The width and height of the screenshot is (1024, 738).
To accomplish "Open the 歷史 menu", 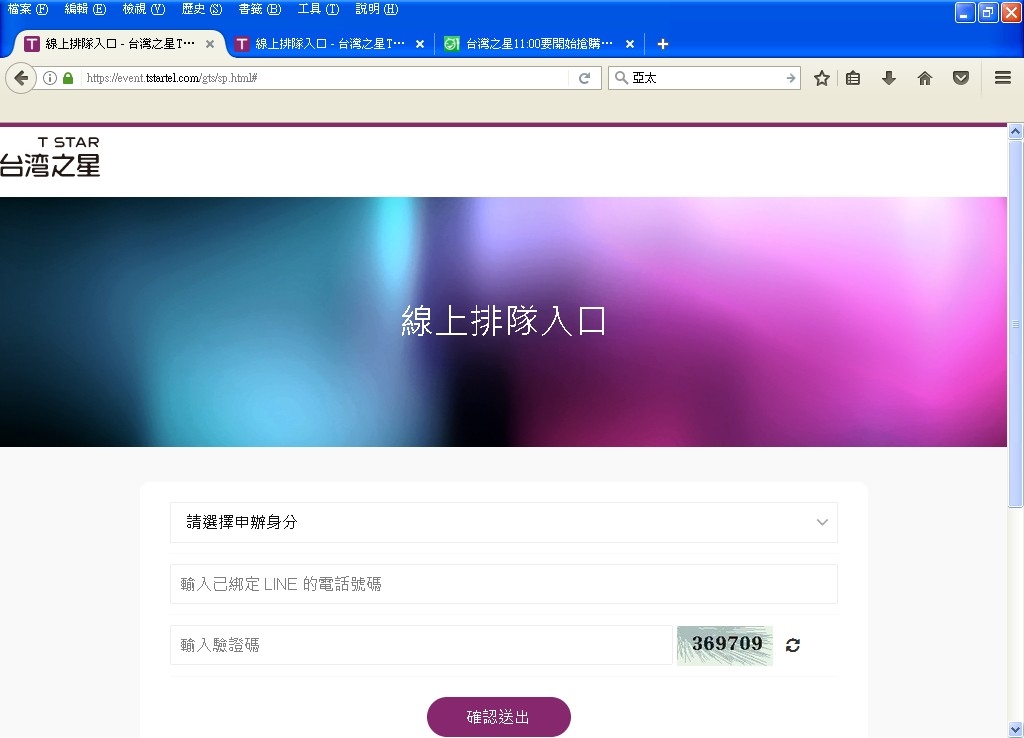I will pos(202,9).
